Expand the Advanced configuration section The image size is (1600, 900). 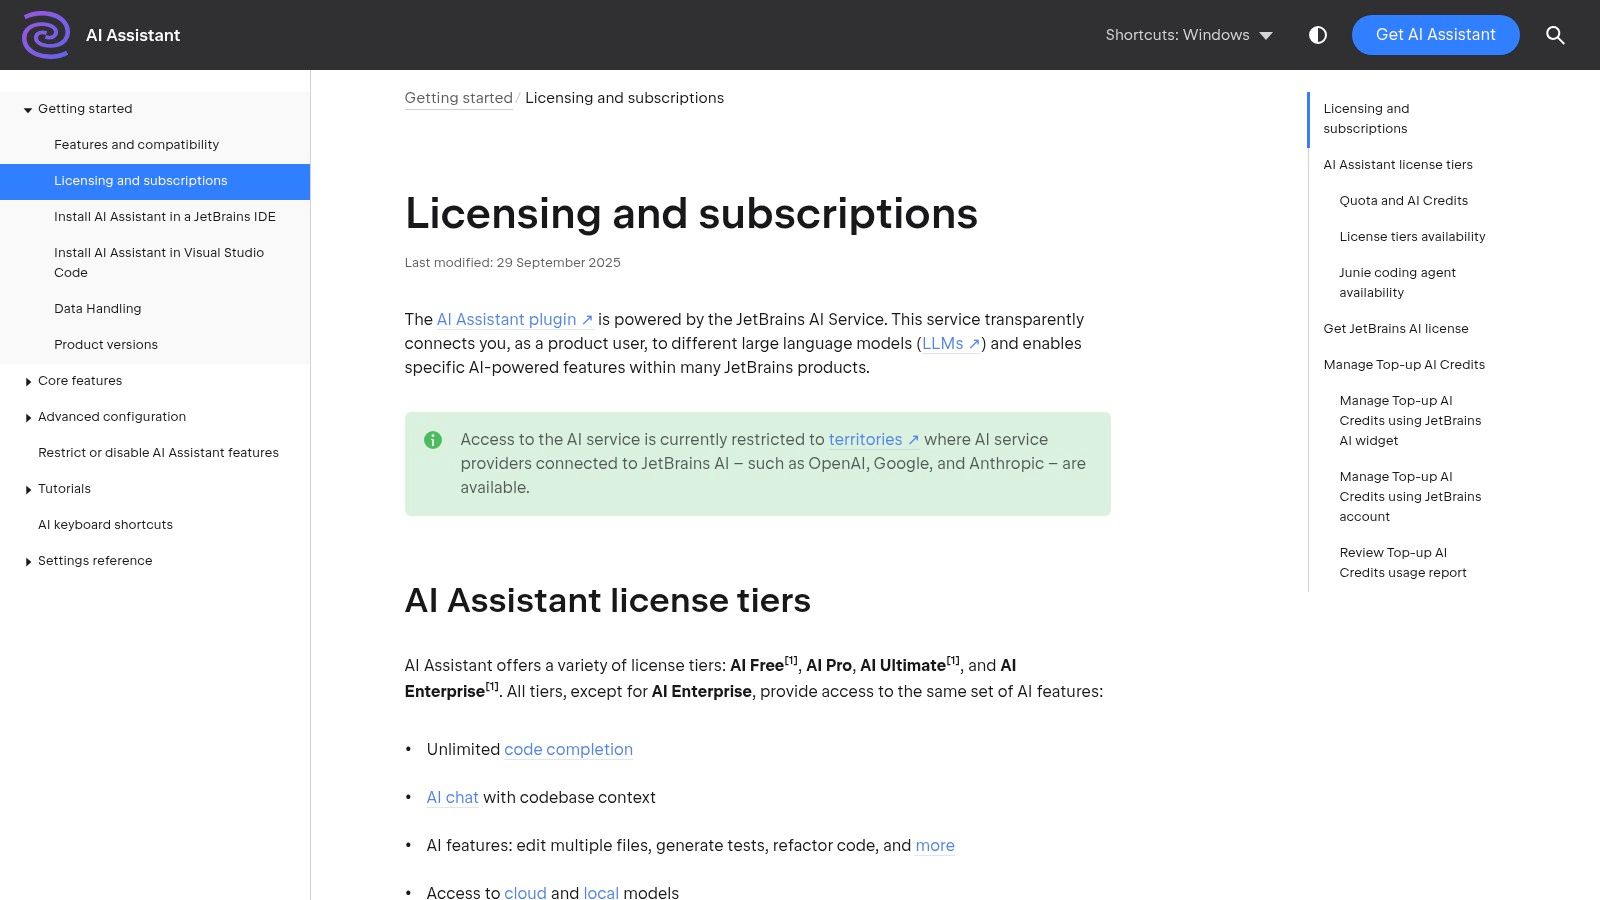click(x=28, y=418)
